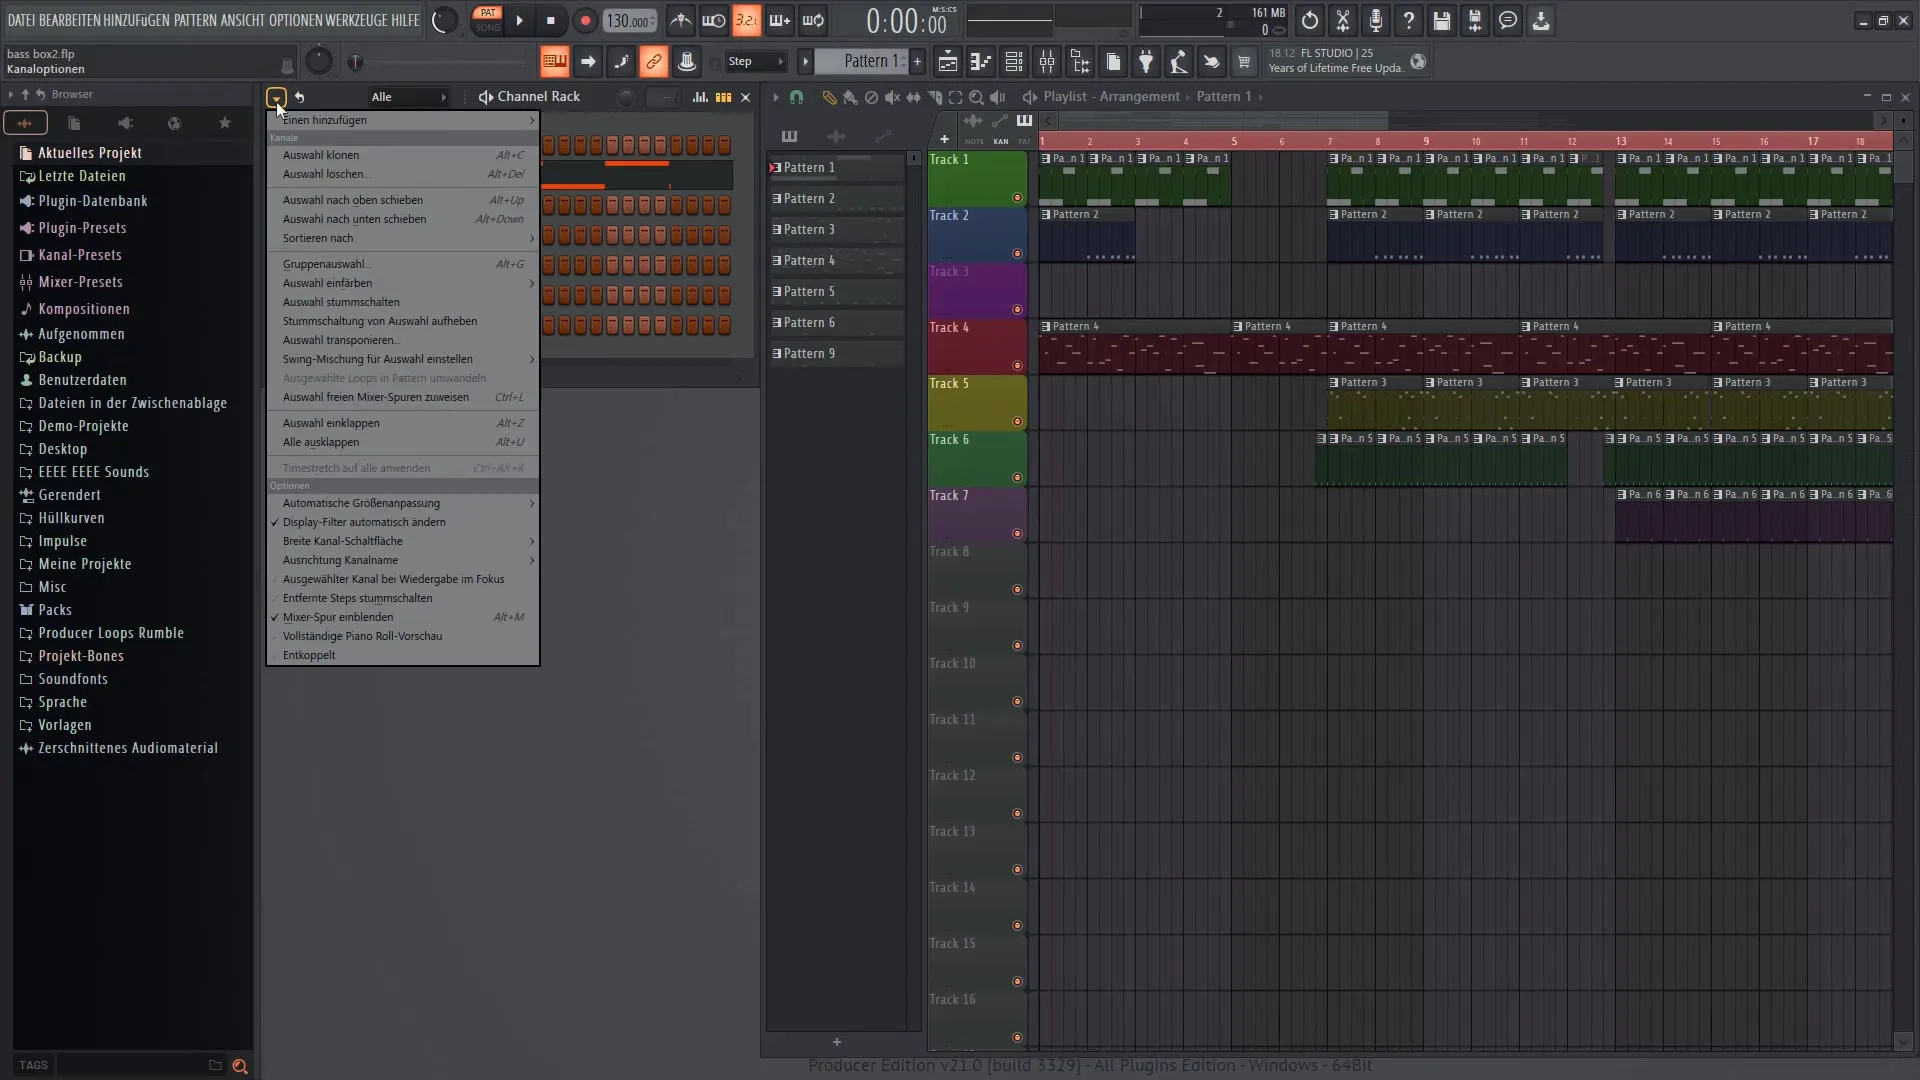Show the playlist view icon
This screenshot has width=1920, height=1080.
click(947, 62)
